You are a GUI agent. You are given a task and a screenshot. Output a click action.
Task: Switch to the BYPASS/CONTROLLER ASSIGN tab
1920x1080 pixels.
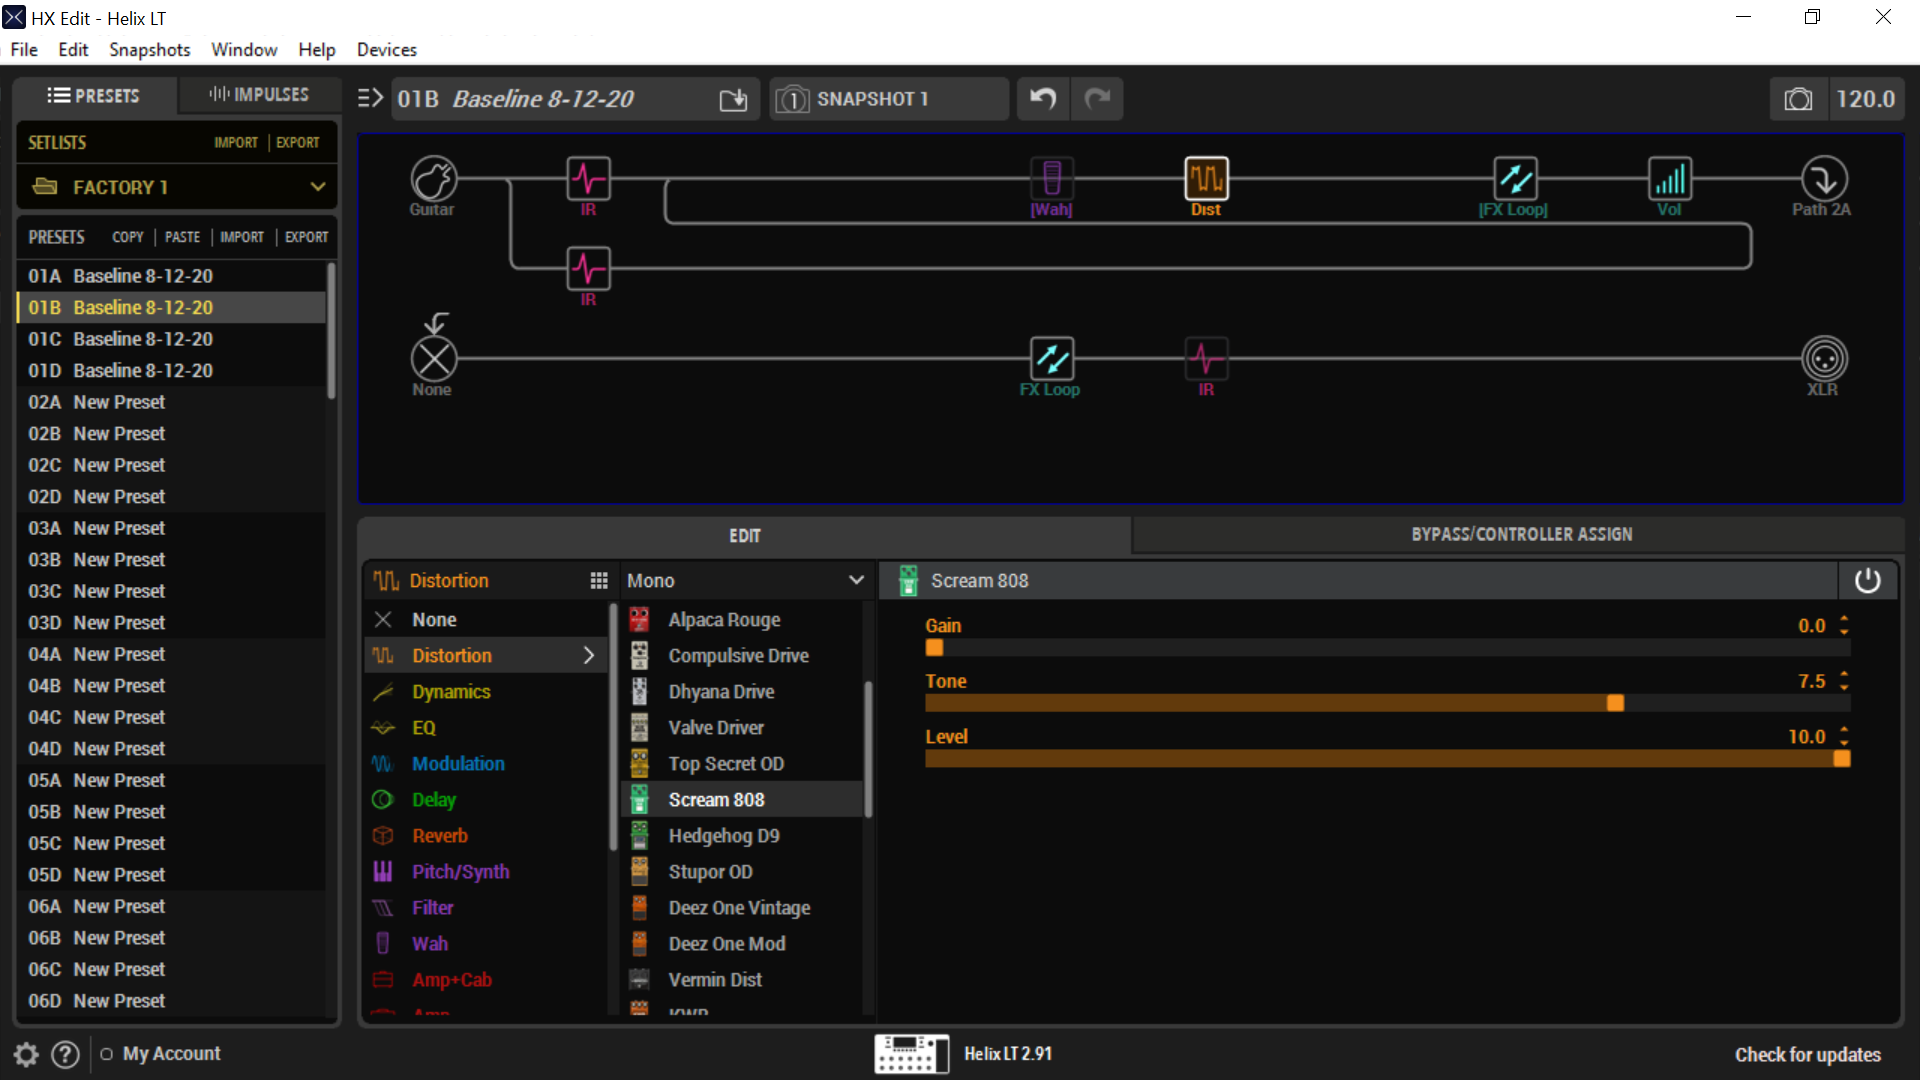1521,535
